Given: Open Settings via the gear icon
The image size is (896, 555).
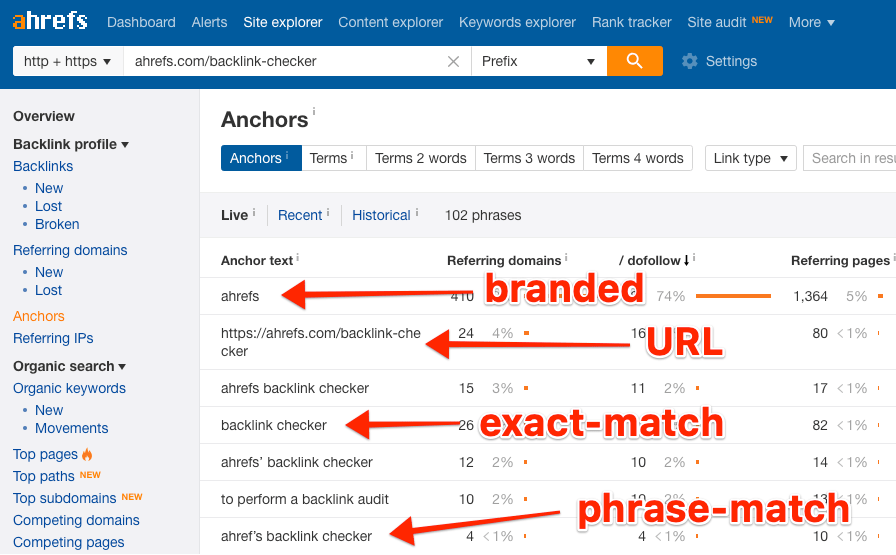Looking at the screenshot, I should click(x=689, y=61).
